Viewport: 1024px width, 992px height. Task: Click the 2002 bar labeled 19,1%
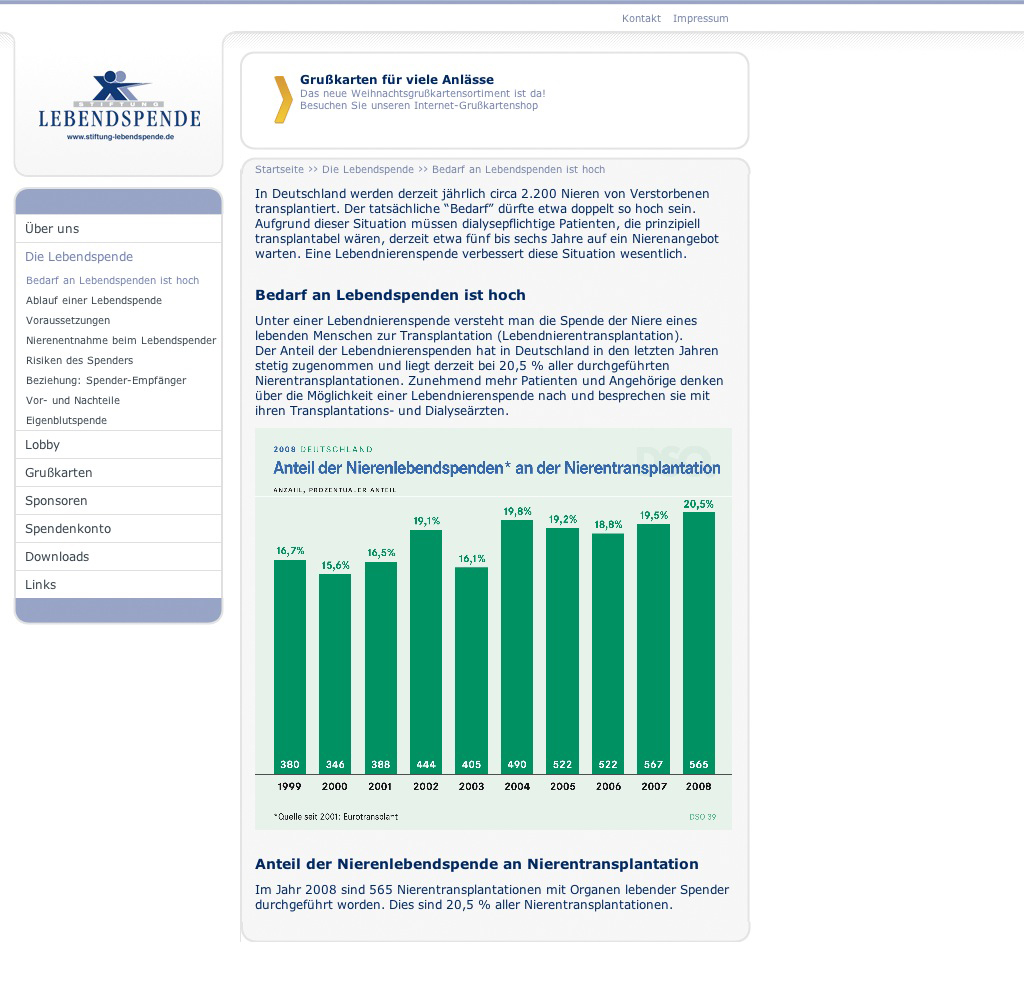coord(426,652)
